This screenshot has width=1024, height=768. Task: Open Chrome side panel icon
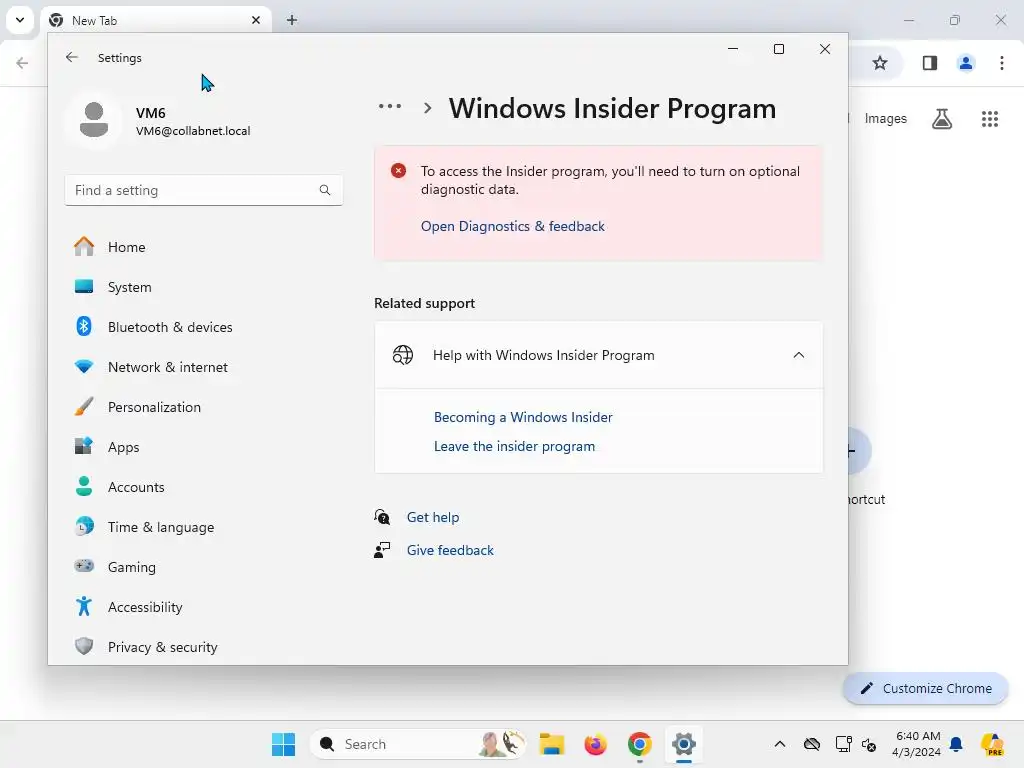click(930, 63)
